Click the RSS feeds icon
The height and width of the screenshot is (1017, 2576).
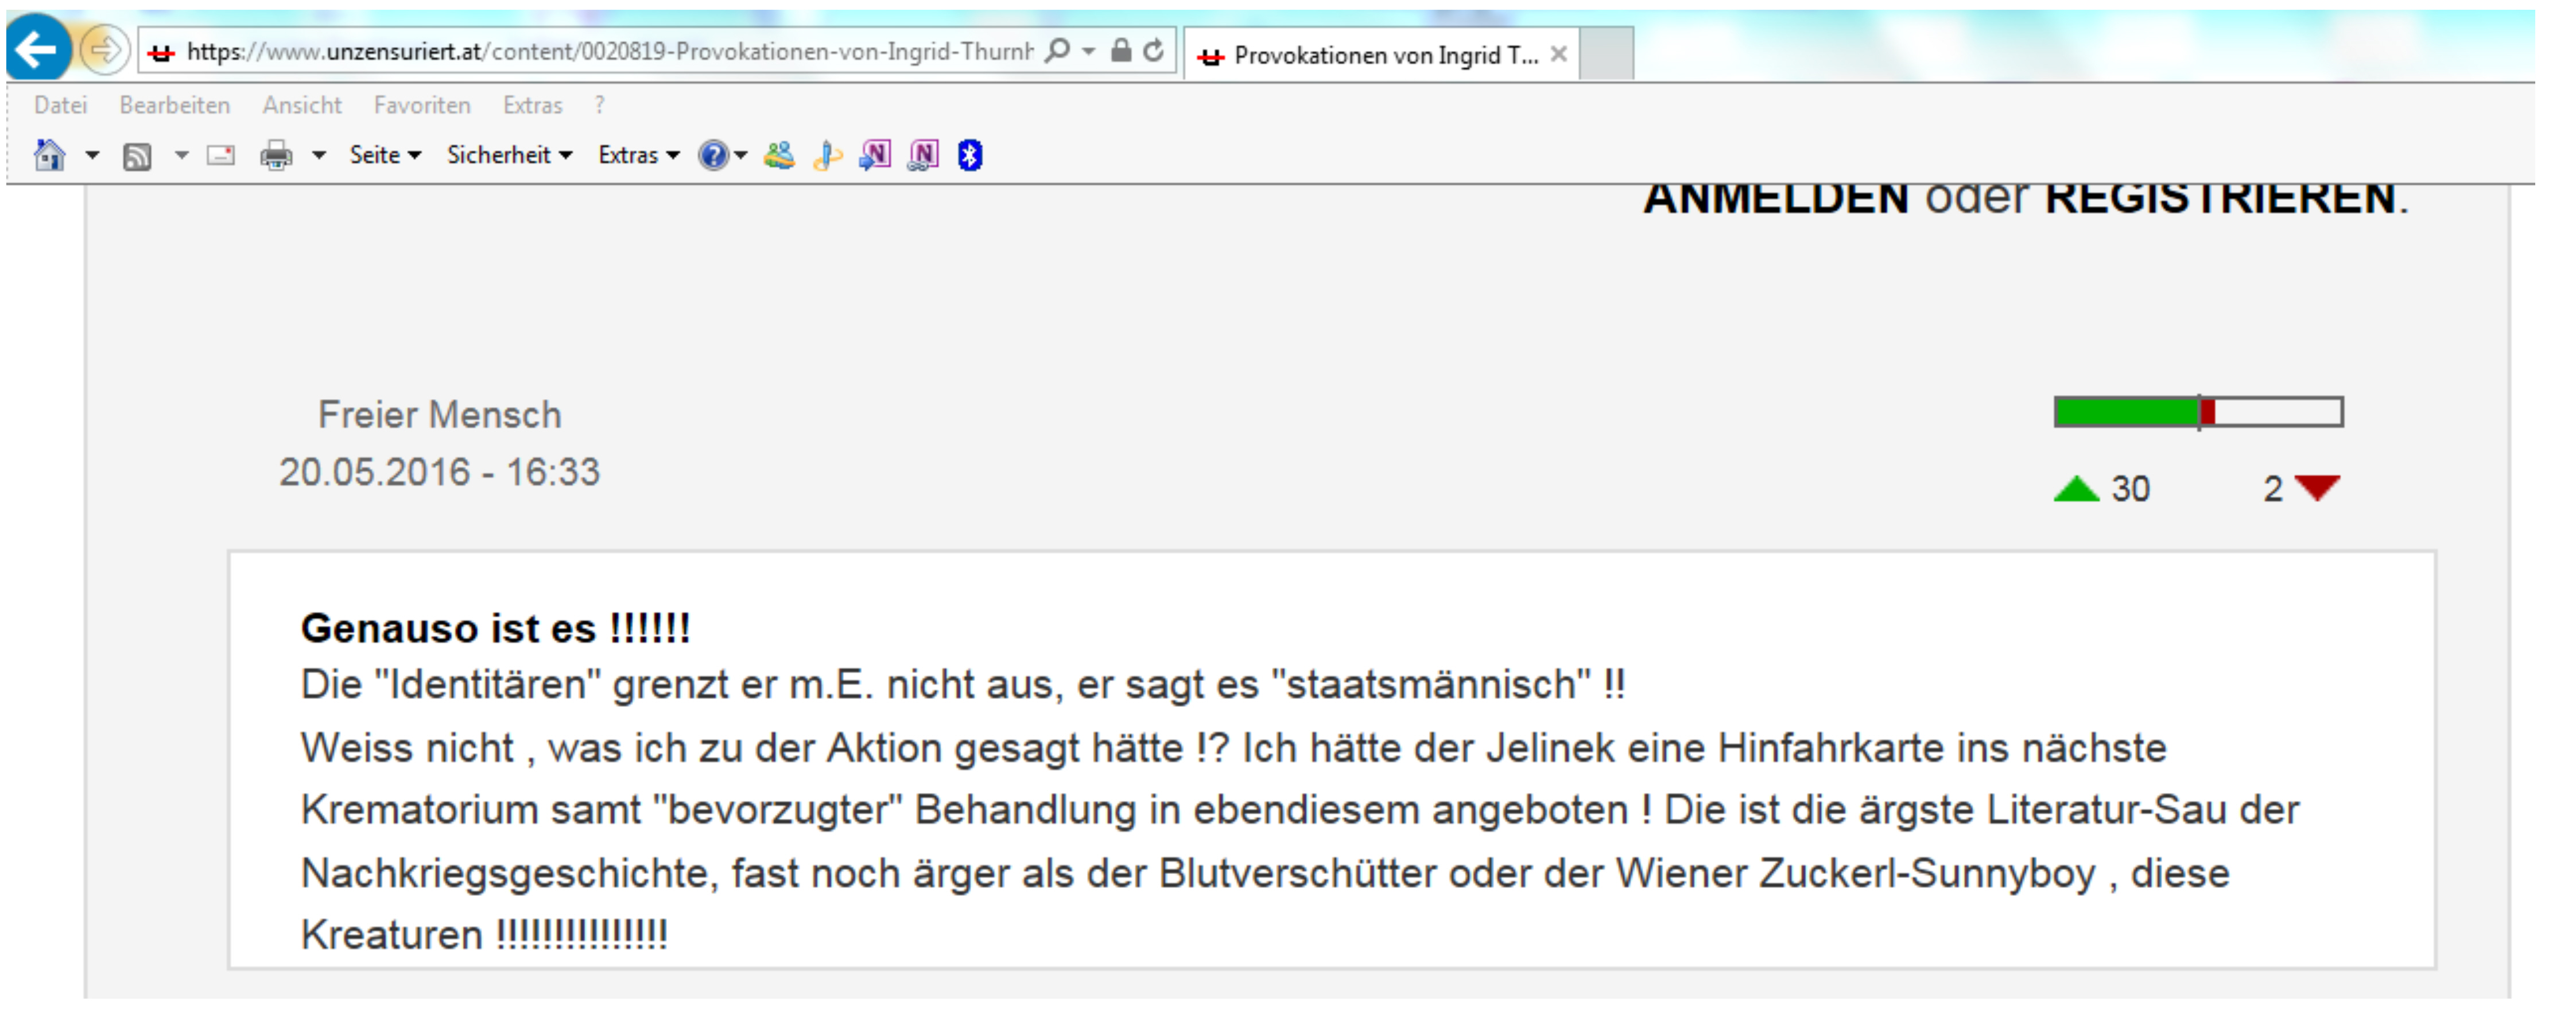coord(137,156)
